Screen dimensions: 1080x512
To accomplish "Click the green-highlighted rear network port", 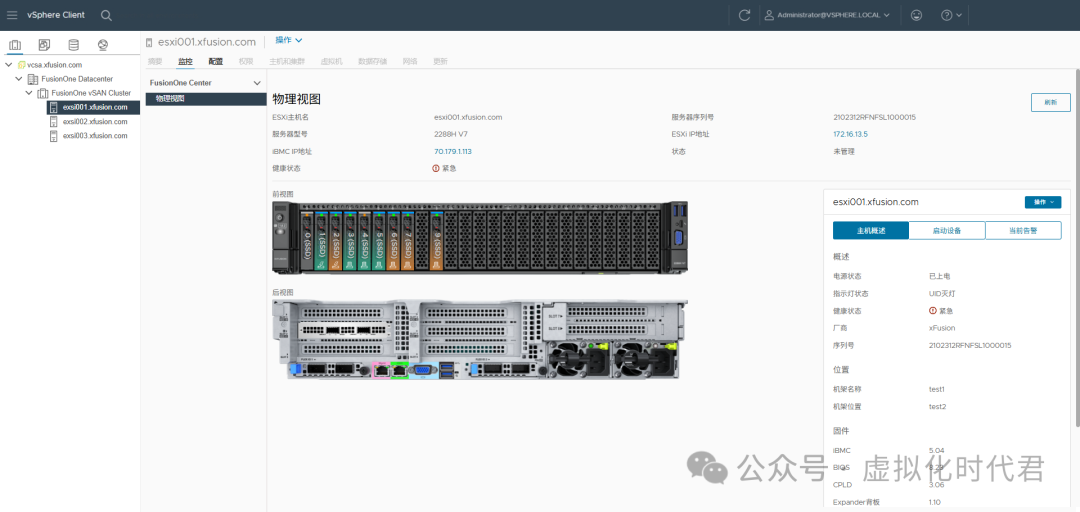I will tap(399, 370).
